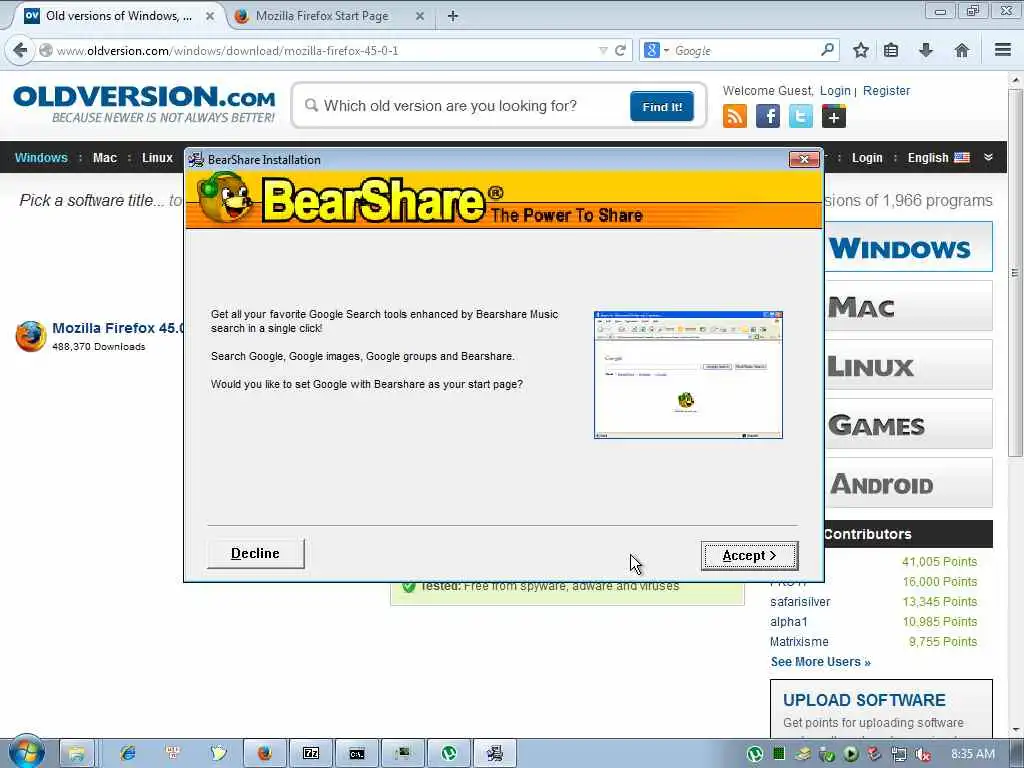Click the page vertical scrollbar thumb
Viewport: 1024px width, 768px height.
[x=1015, y=272]
